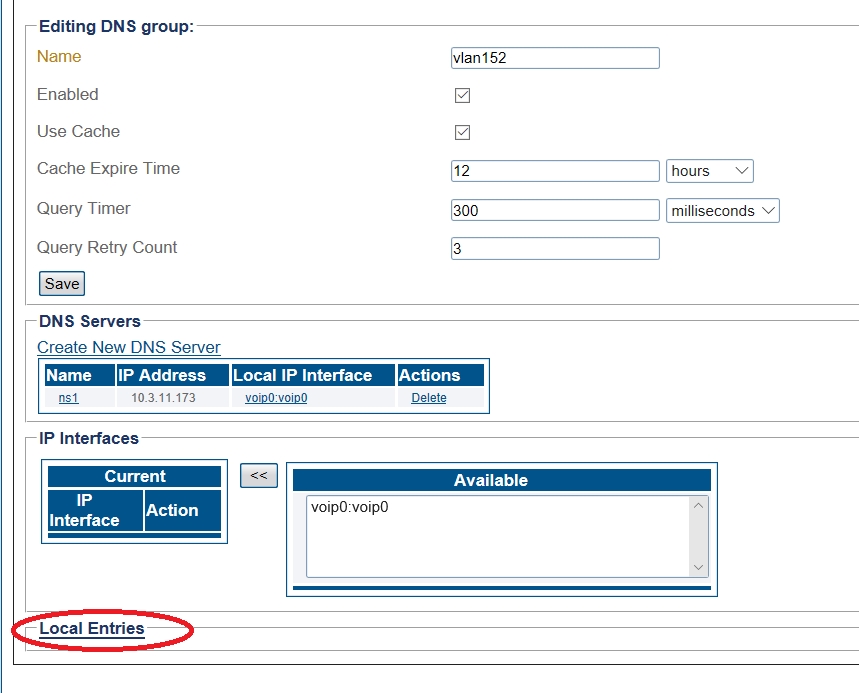Click the IP Address column header
The image size is (859, 693).
coord(161,376)
